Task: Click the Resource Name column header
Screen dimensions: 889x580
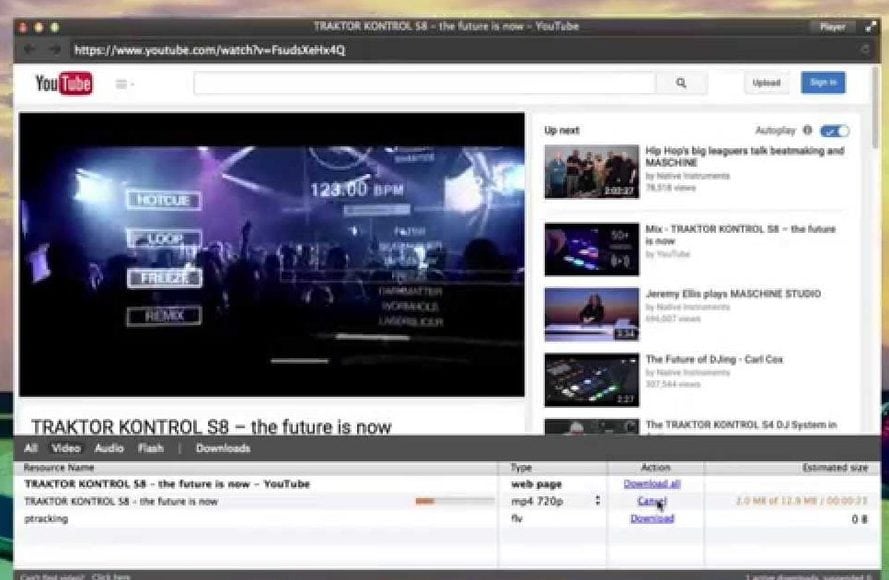Action: (x=255, y=468)
